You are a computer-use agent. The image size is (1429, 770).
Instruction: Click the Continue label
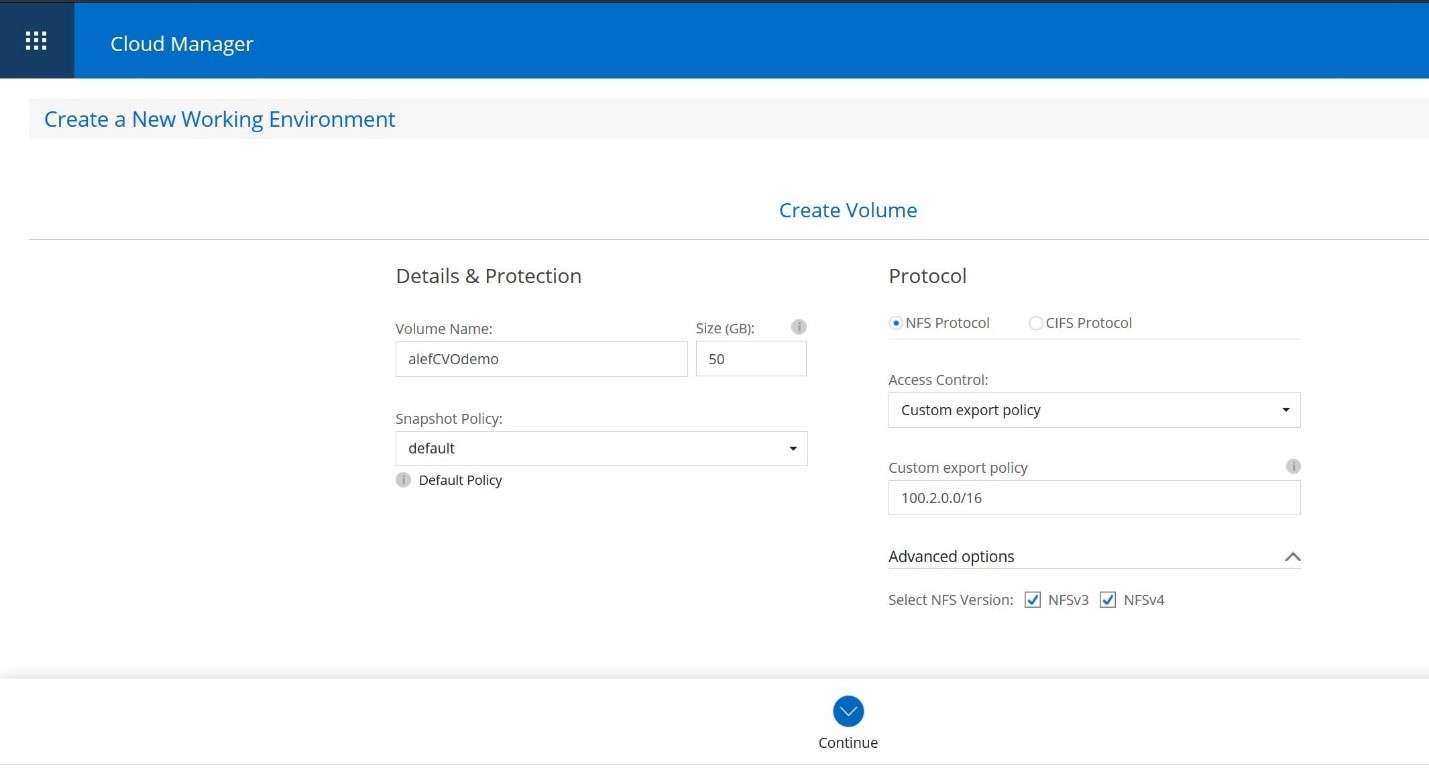(x=848, y=743)
